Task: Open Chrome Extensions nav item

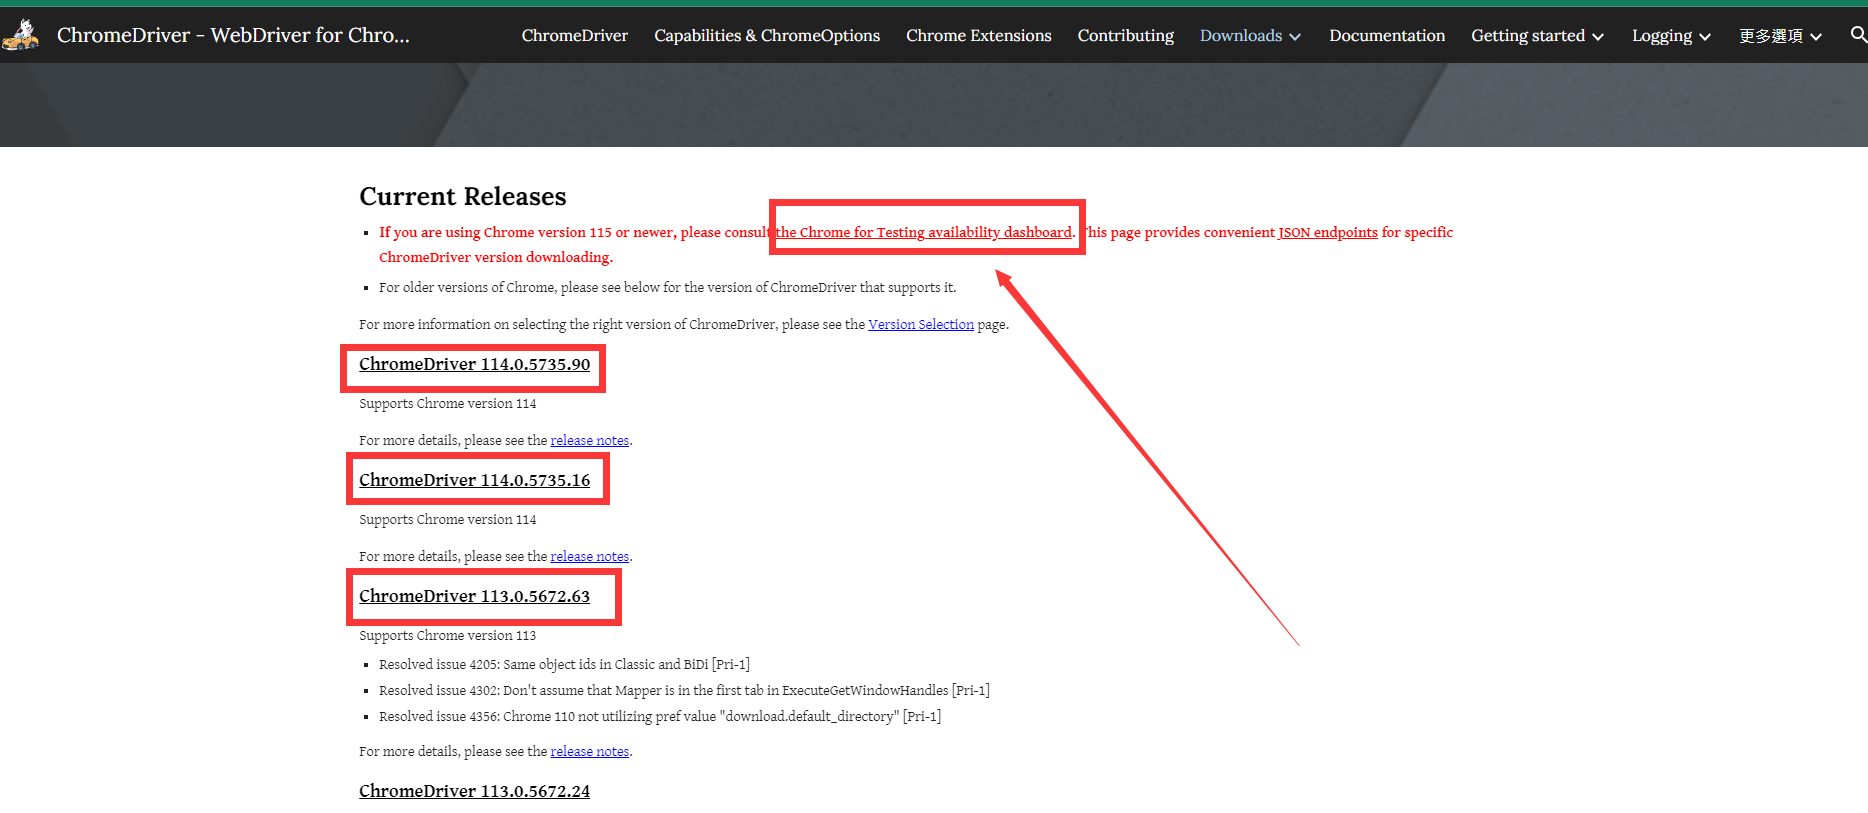Action: point(979,35)
